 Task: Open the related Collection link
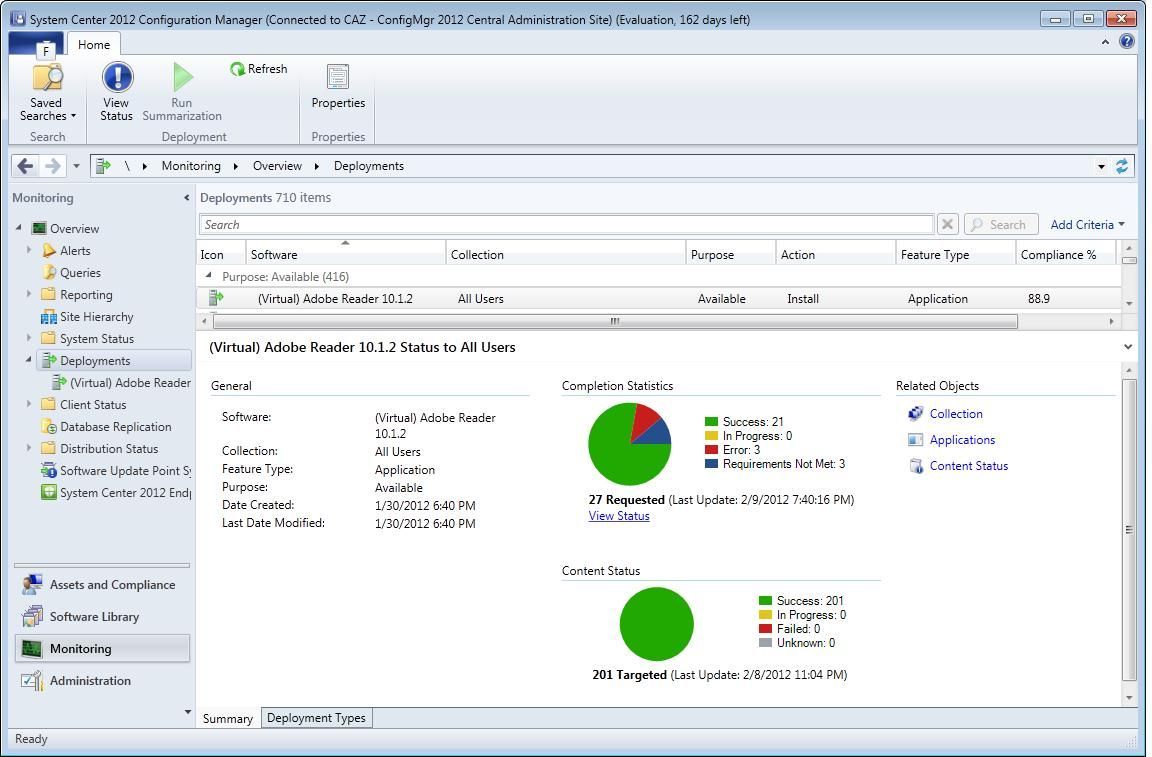click(x=955, y=414)
